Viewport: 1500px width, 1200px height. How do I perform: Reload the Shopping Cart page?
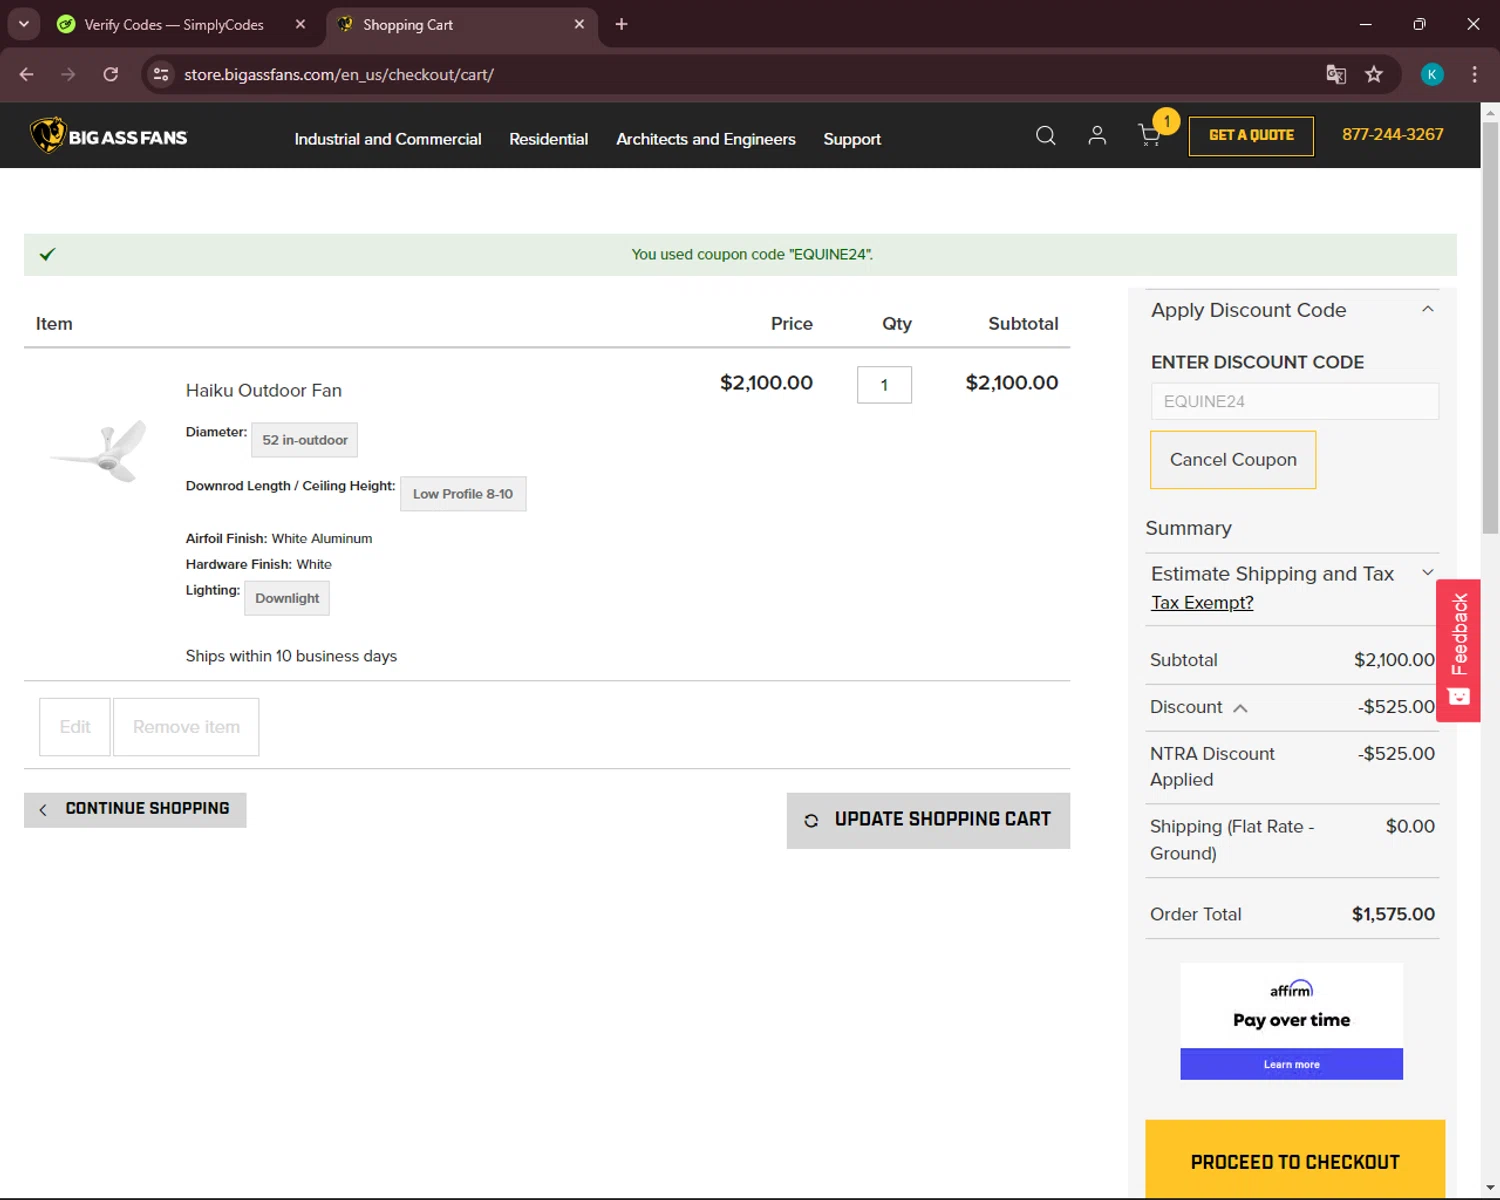[x=111, y=74]
